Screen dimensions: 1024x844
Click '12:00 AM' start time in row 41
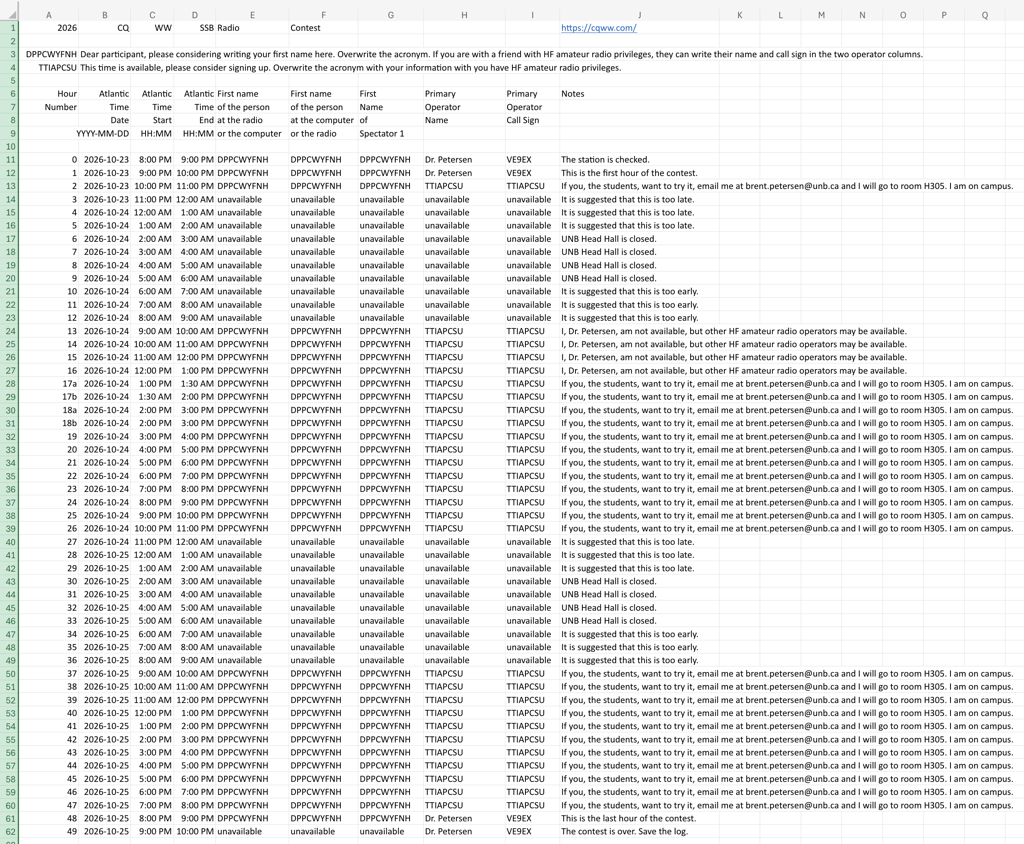(x=153, y=555)
